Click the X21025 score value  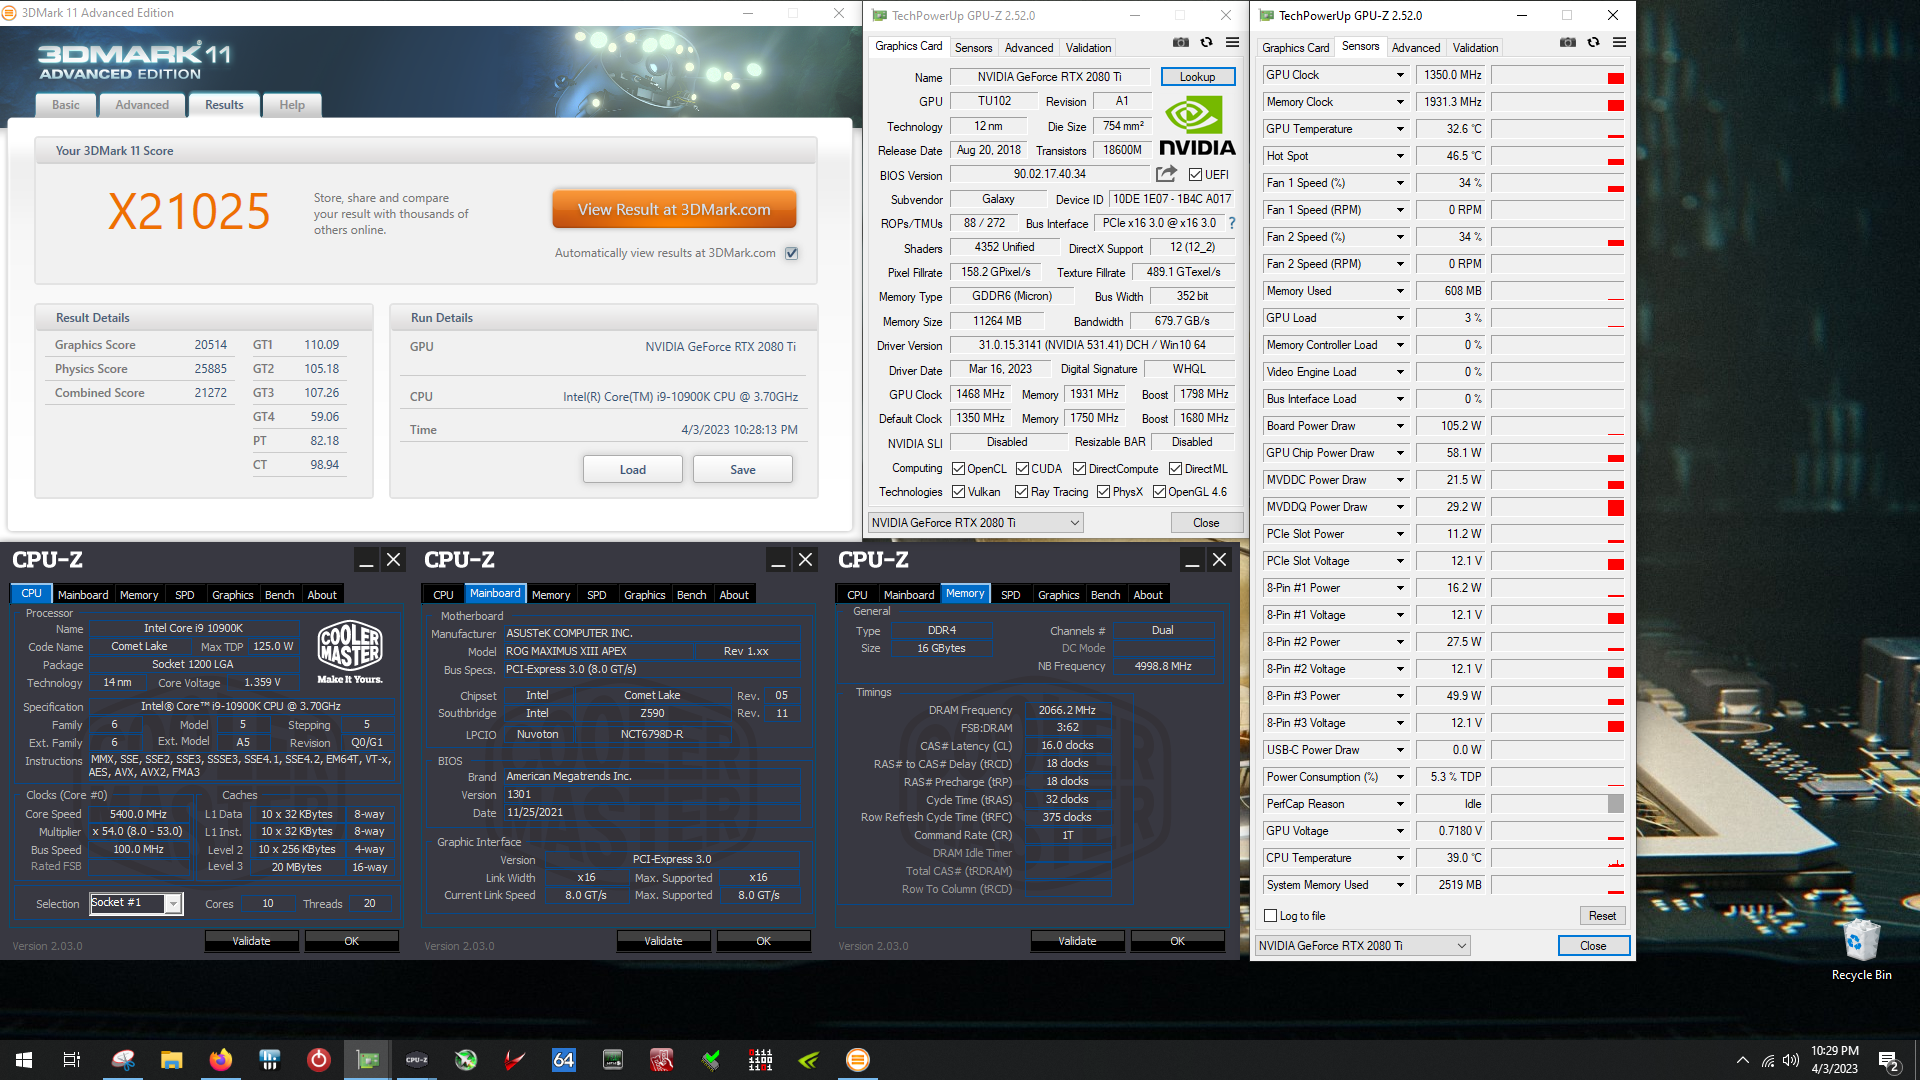189,212
